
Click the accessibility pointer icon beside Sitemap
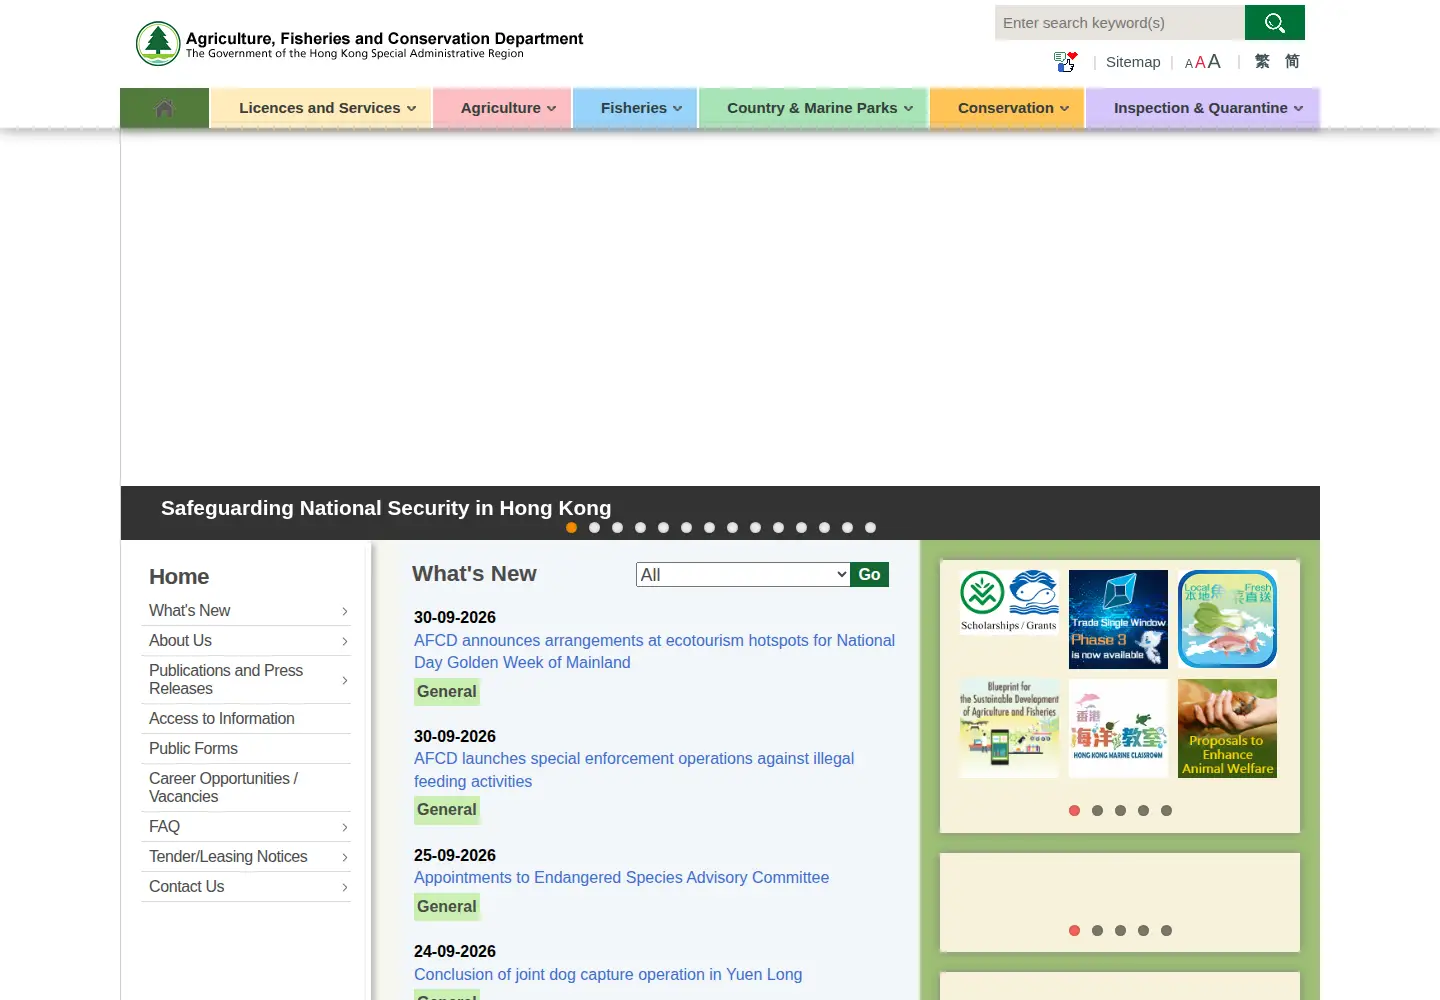(1065, 62)
